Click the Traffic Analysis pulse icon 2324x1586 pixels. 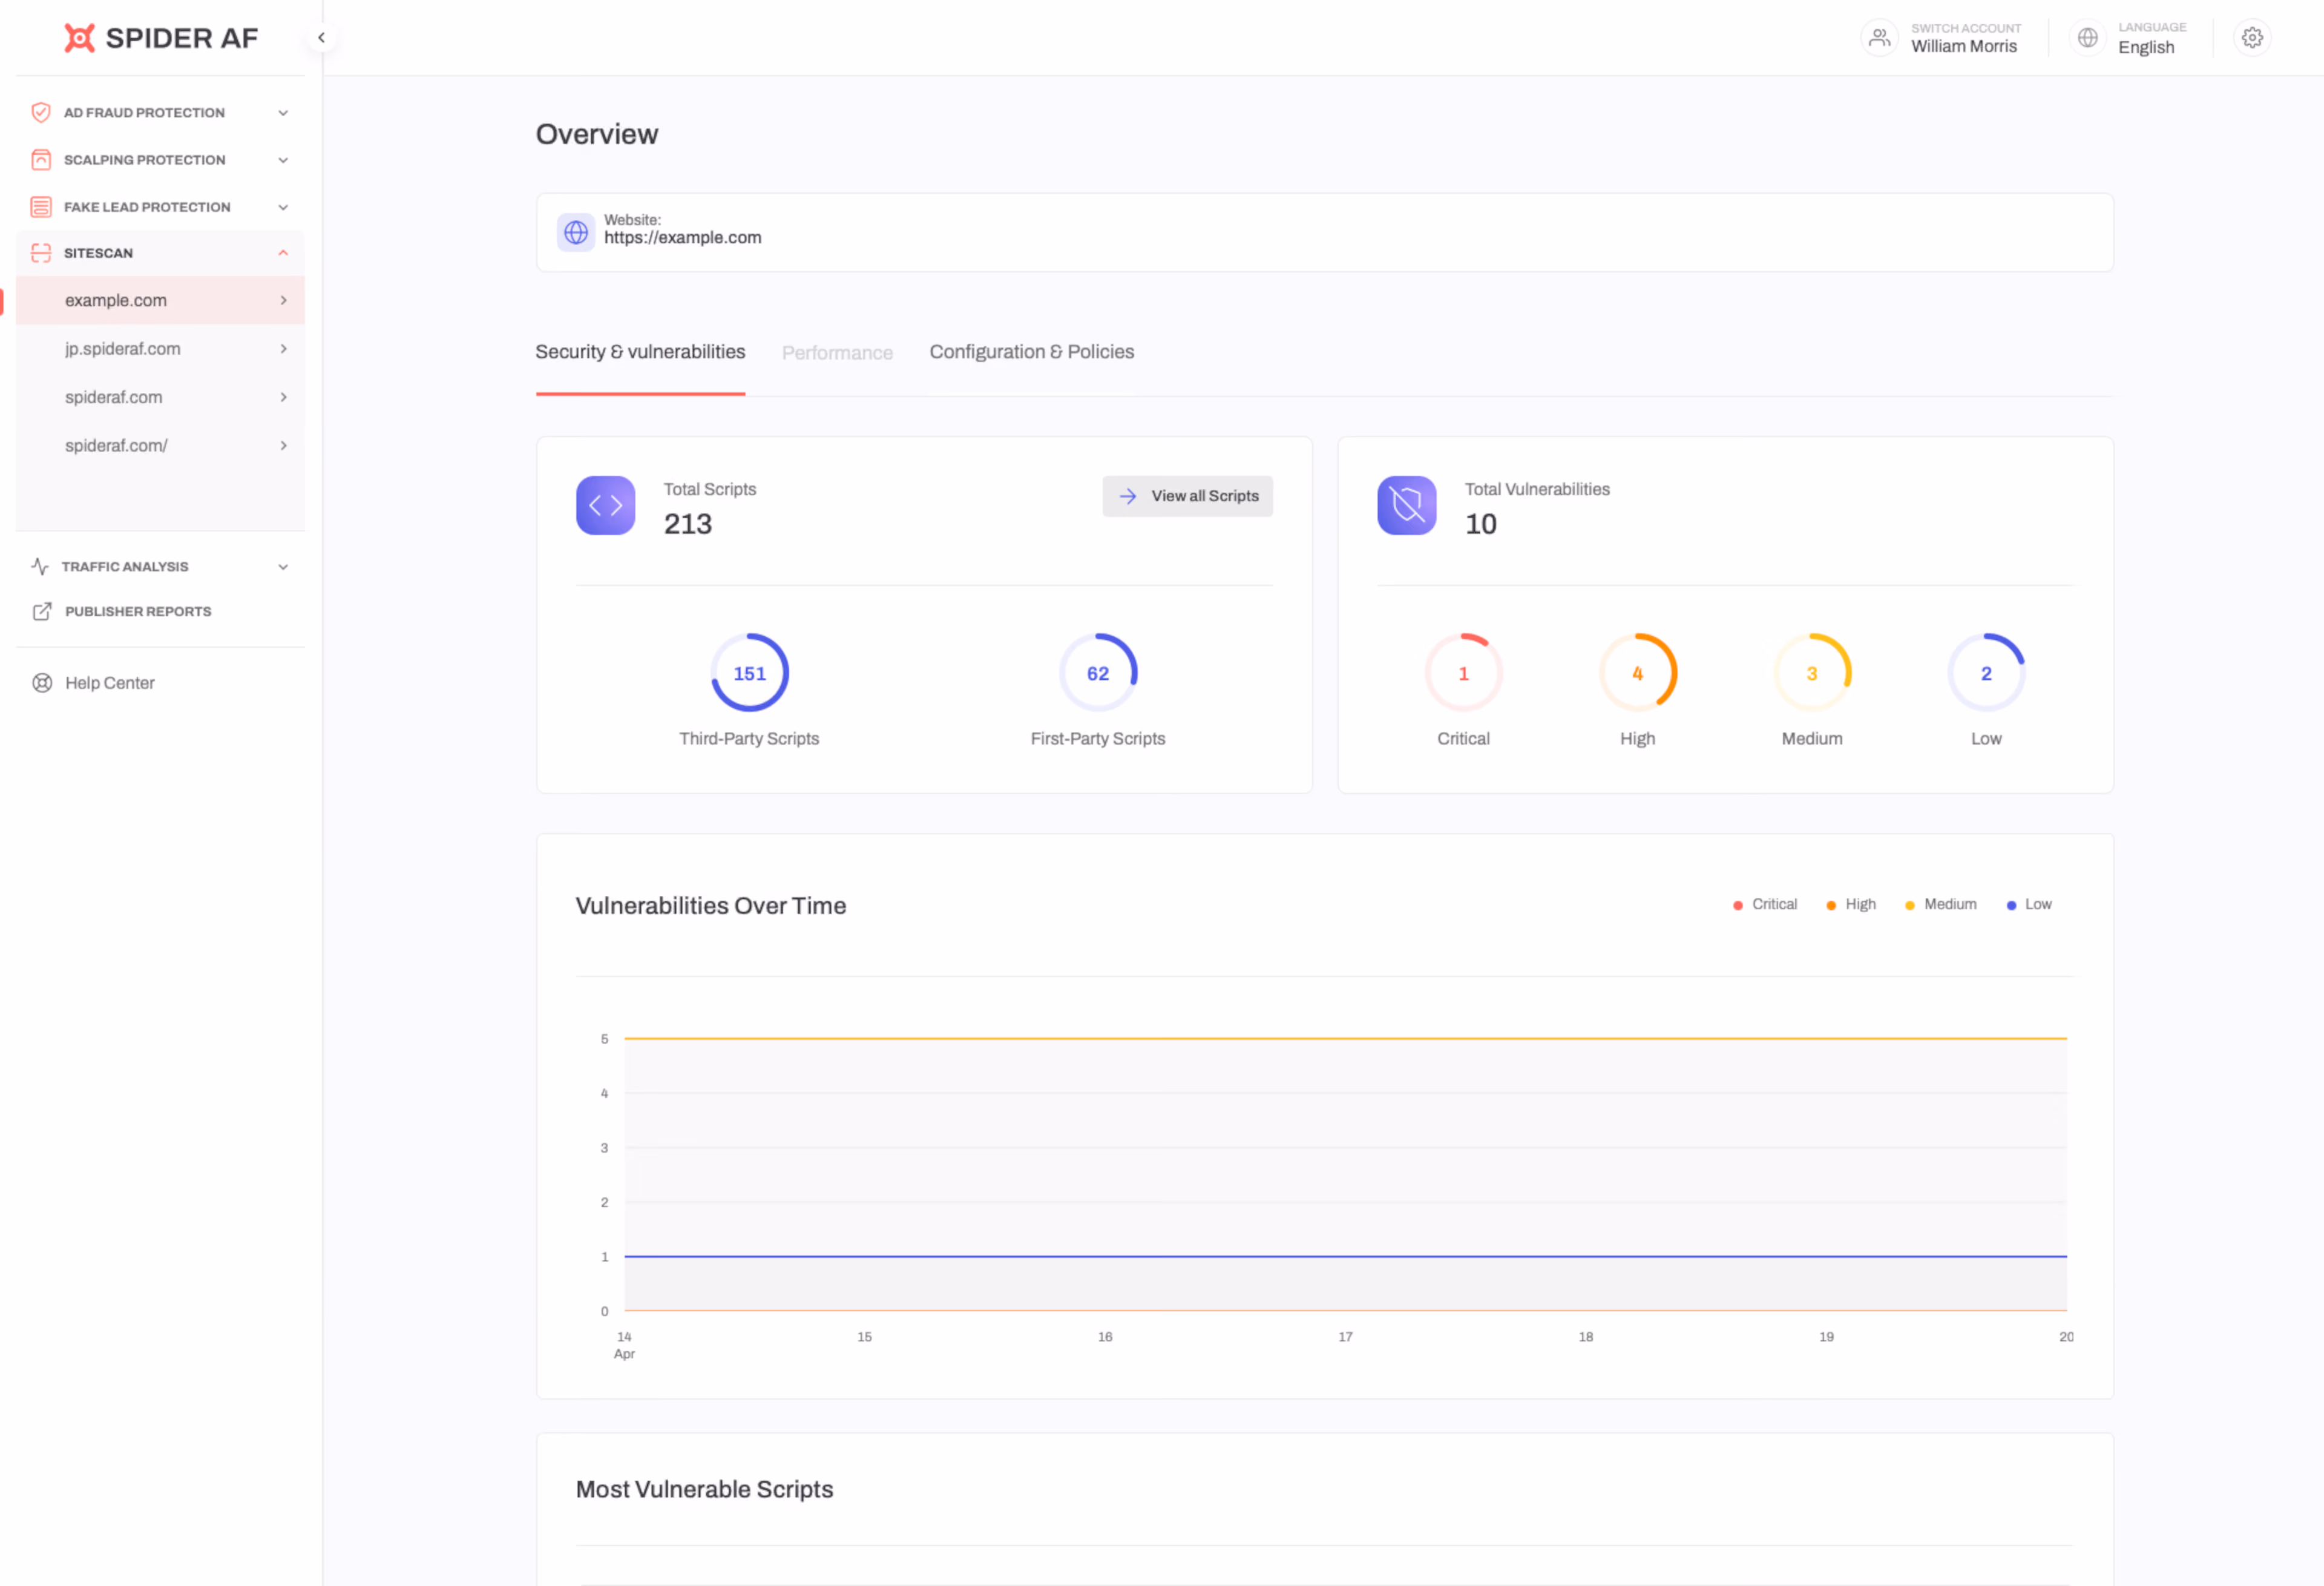(x=40, y=566)
